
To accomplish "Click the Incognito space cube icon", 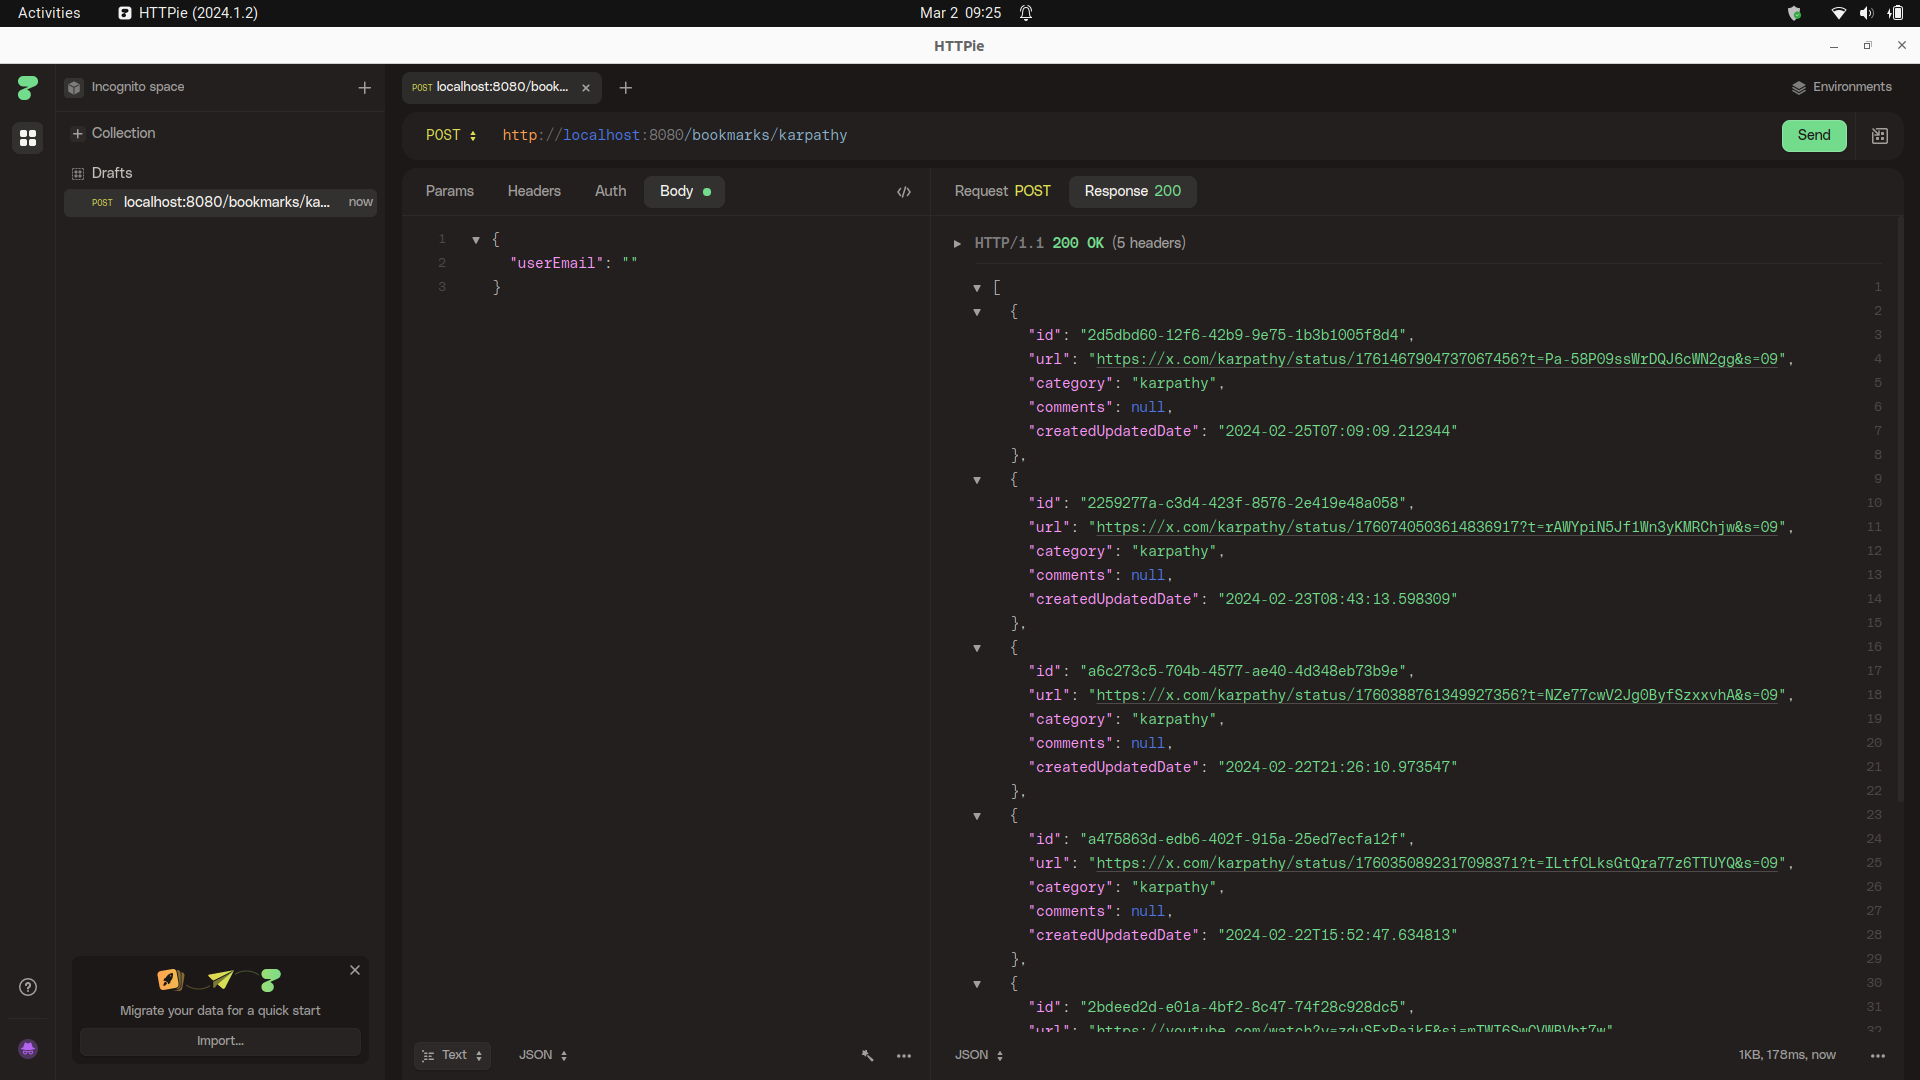I will pos(74,88).
